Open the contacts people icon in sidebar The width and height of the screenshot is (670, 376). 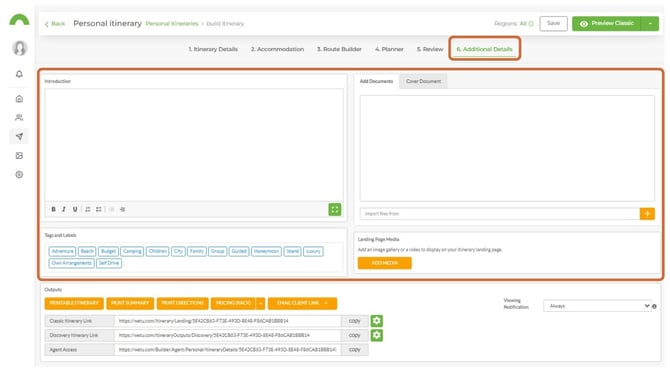point(19,118)
